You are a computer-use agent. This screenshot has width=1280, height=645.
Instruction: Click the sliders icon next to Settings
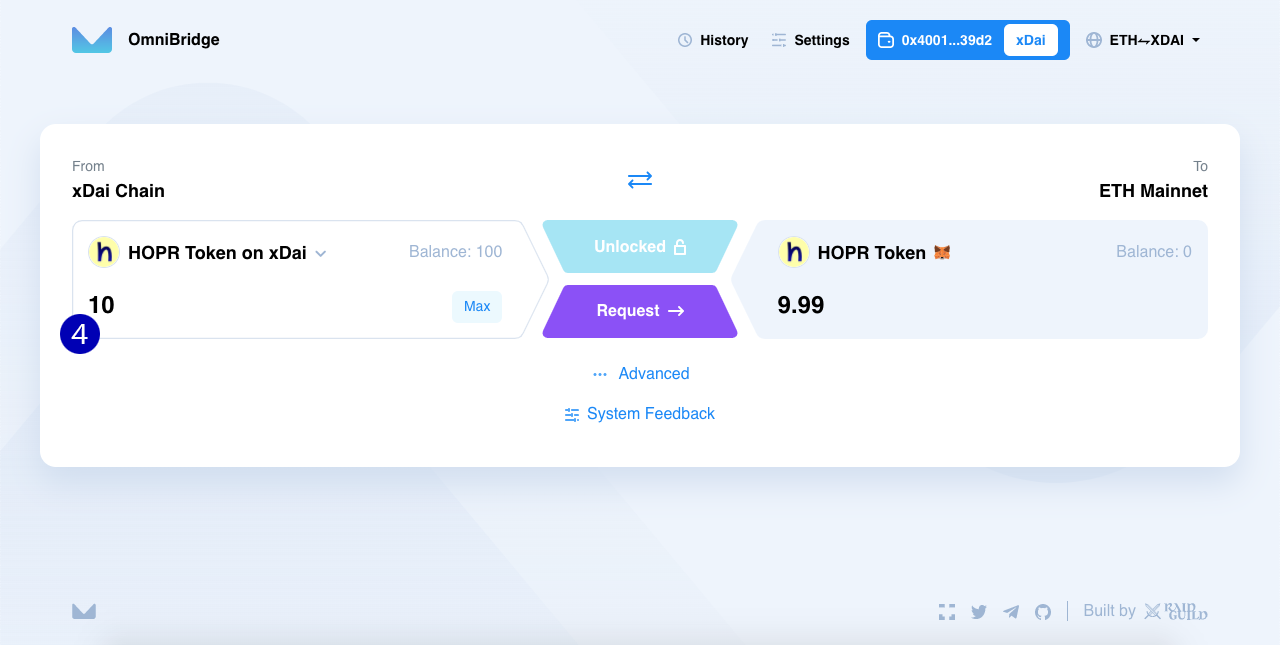coord(779,40)
